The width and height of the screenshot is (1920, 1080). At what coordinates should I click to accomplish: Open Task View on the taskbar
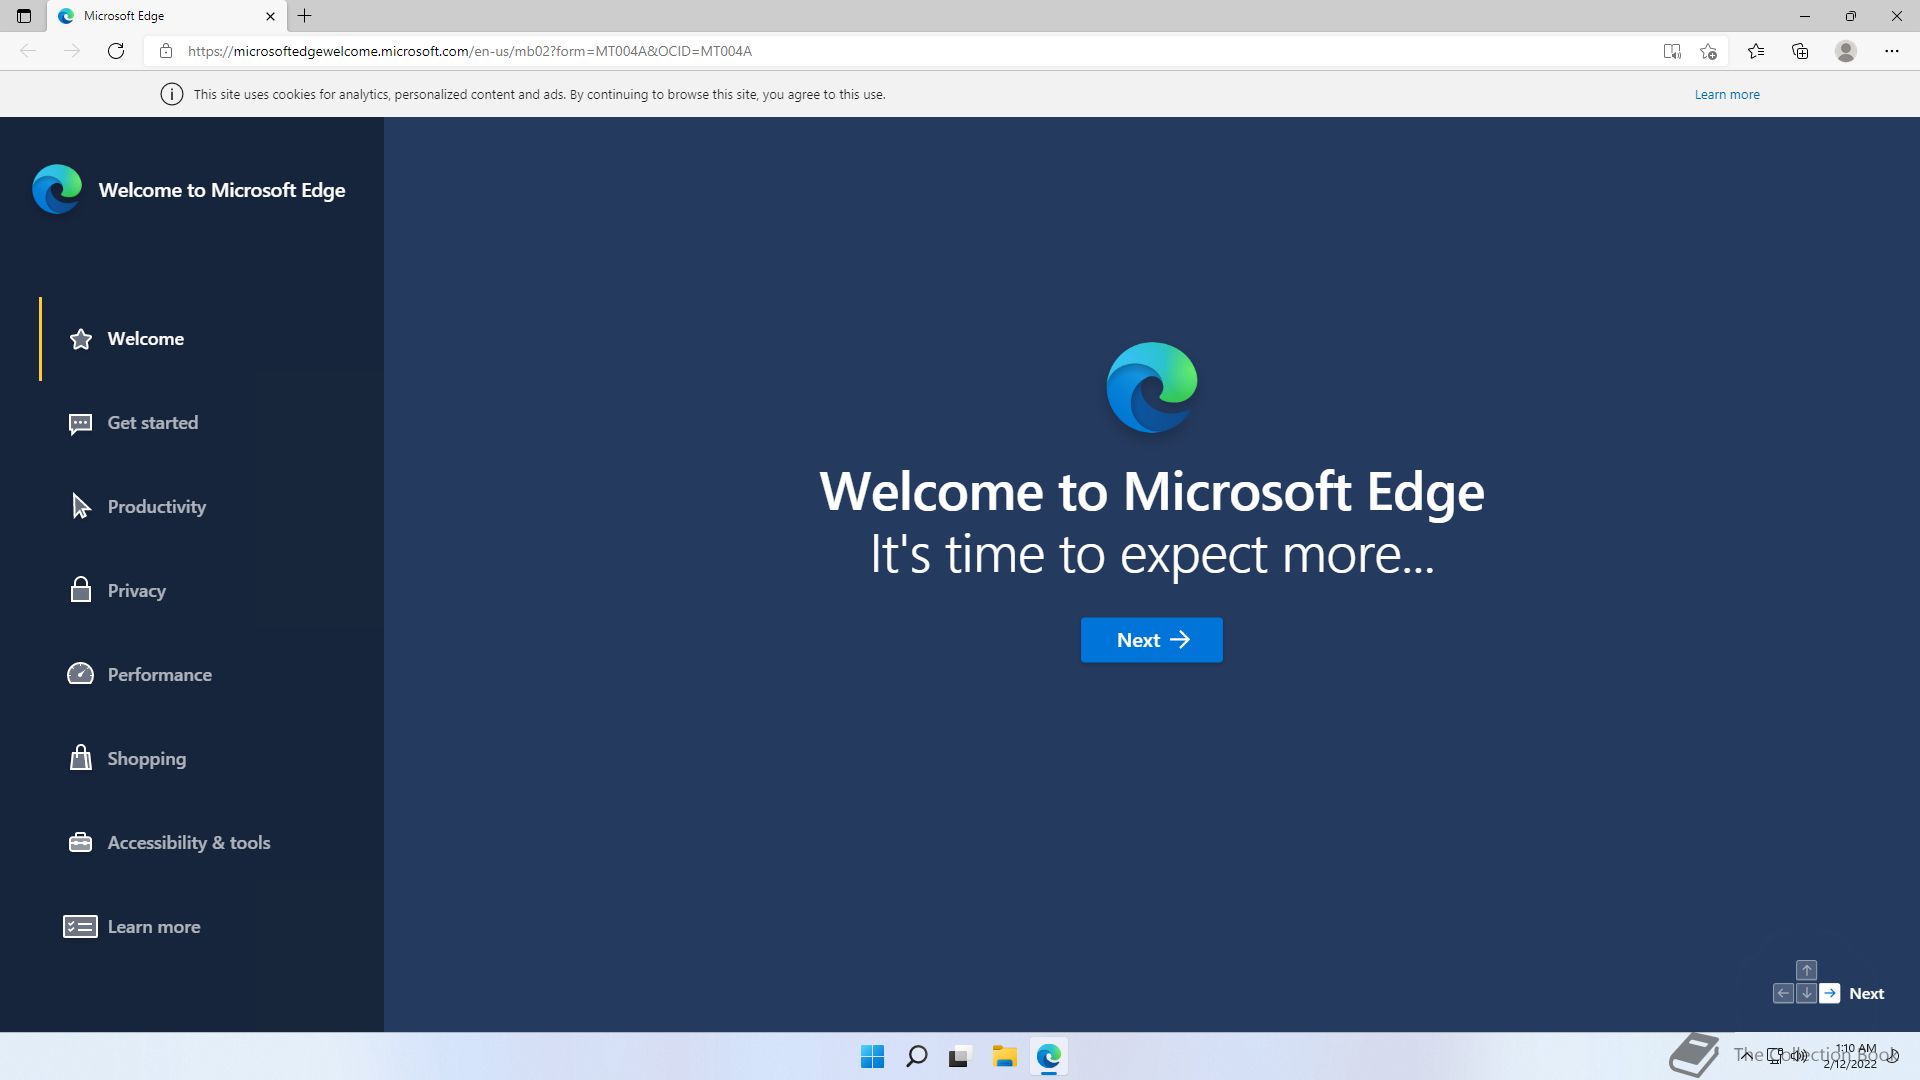pyautogui.click(x=960, y=1056)
